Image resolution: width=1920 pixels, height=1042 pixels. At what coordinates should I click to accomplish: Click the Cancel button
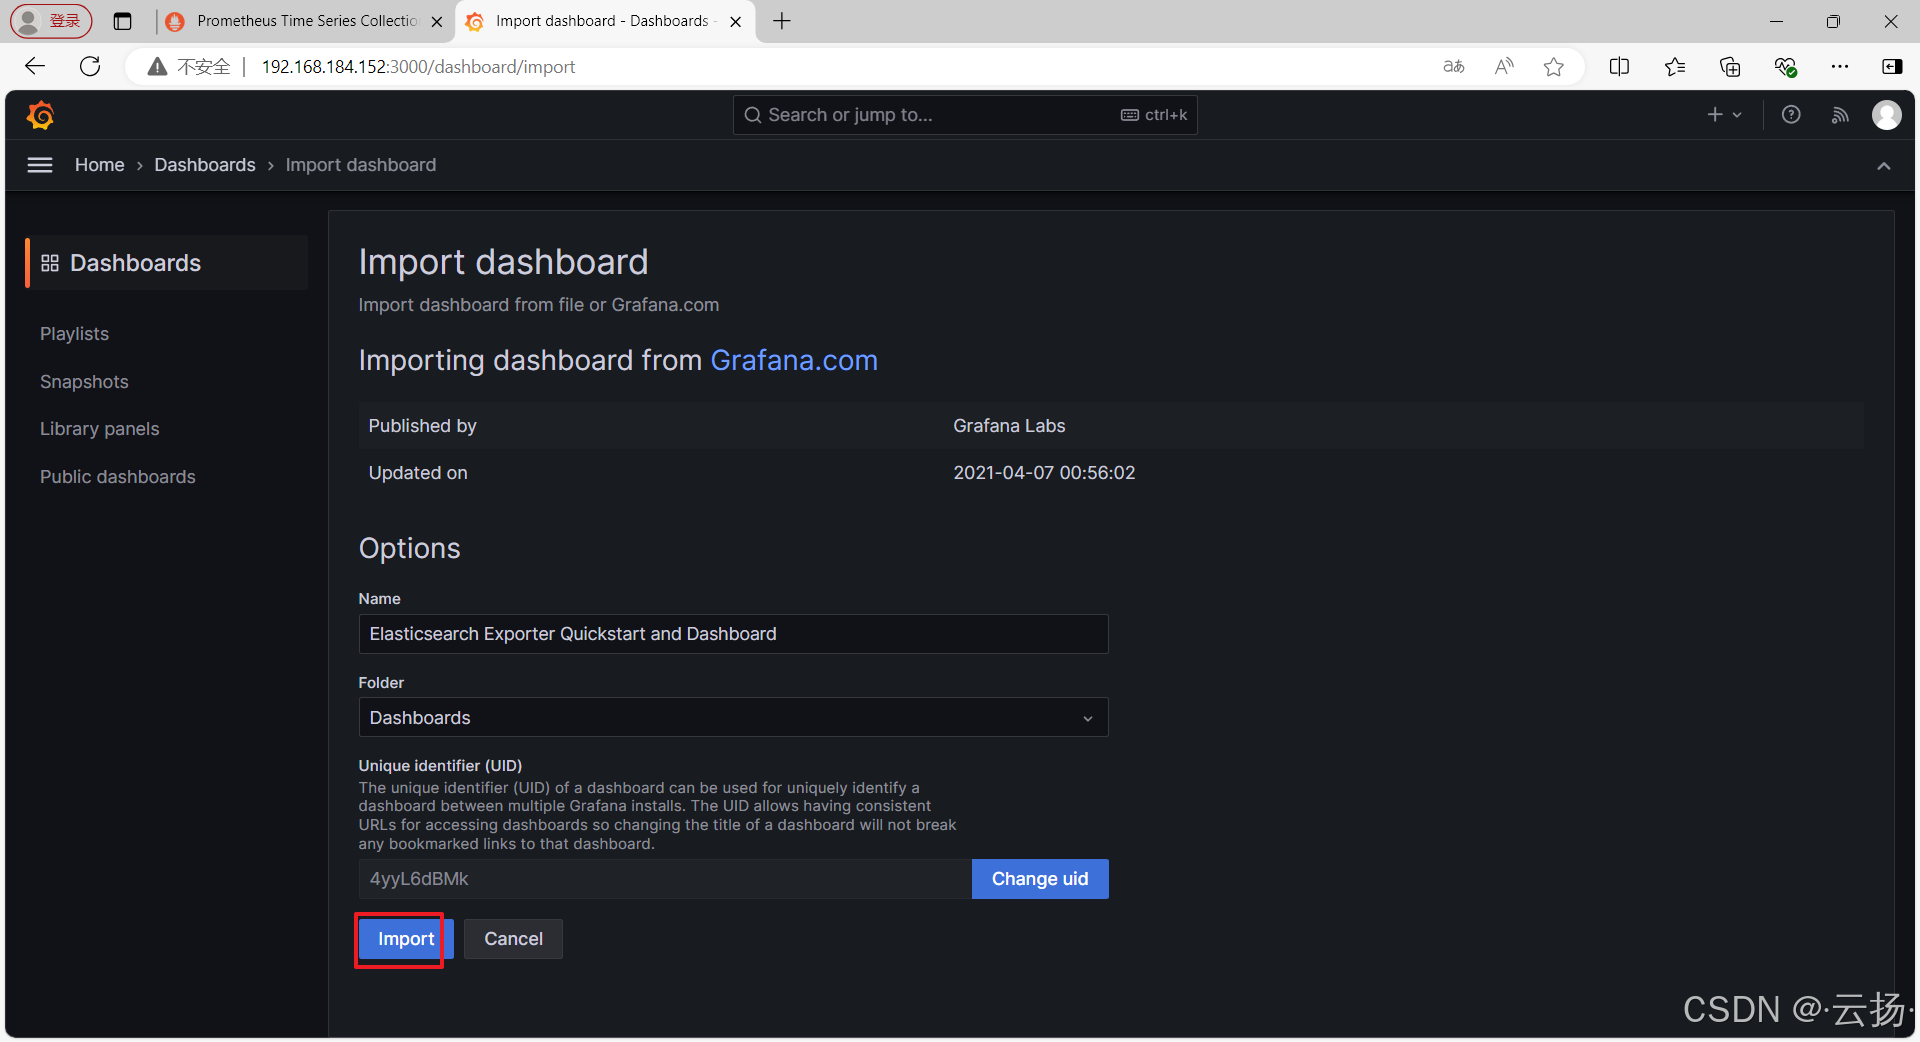(x=513, y=939)
